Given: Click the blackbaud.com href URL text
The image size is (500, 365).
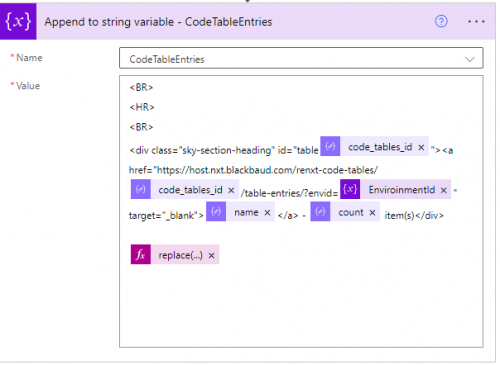Looking at the screenshot, I should 253,170.
